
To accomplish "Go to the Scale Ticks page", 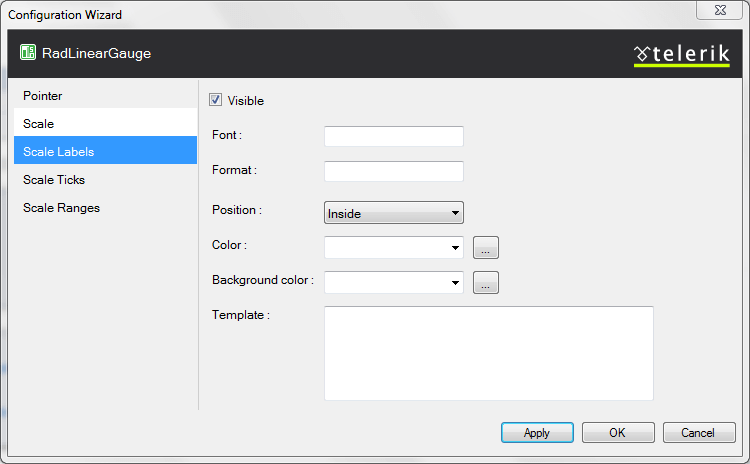I will point(105,179).
